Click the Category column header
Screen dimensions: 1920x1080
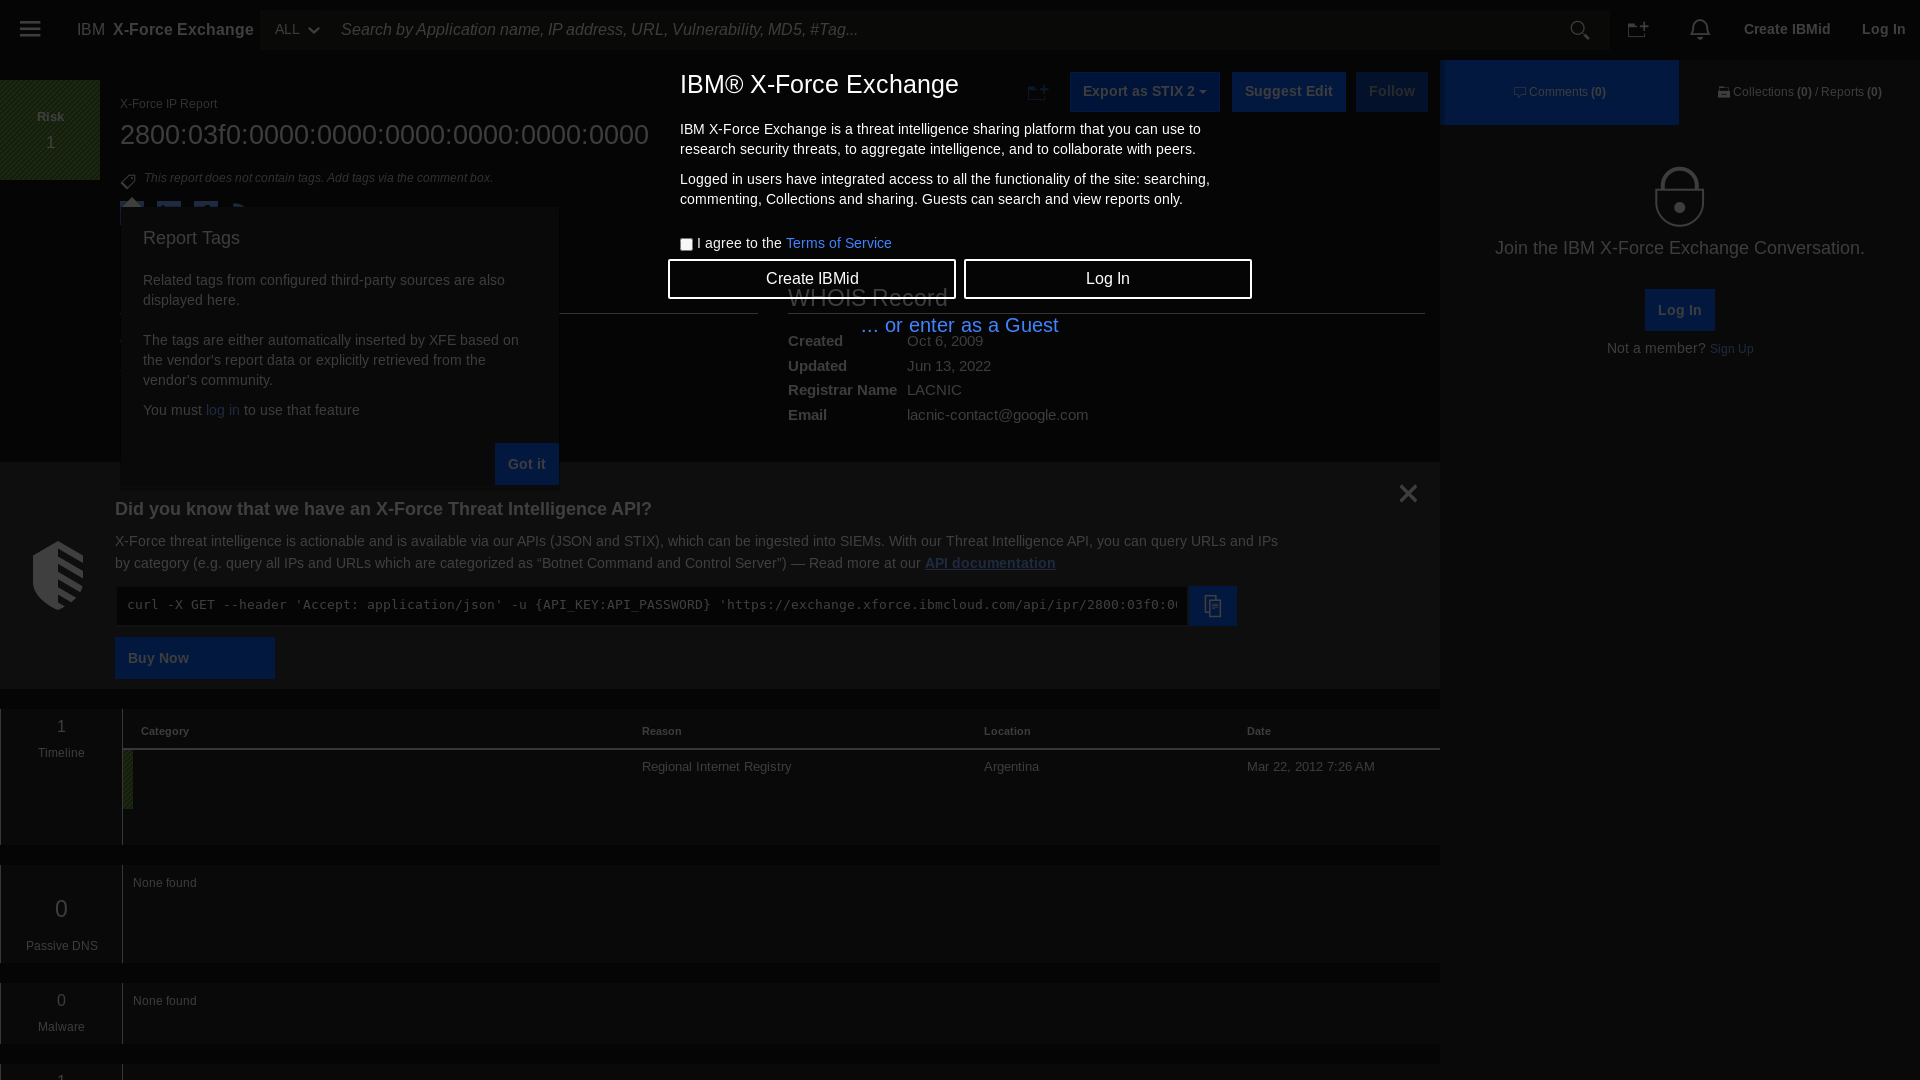click(165, 731)
